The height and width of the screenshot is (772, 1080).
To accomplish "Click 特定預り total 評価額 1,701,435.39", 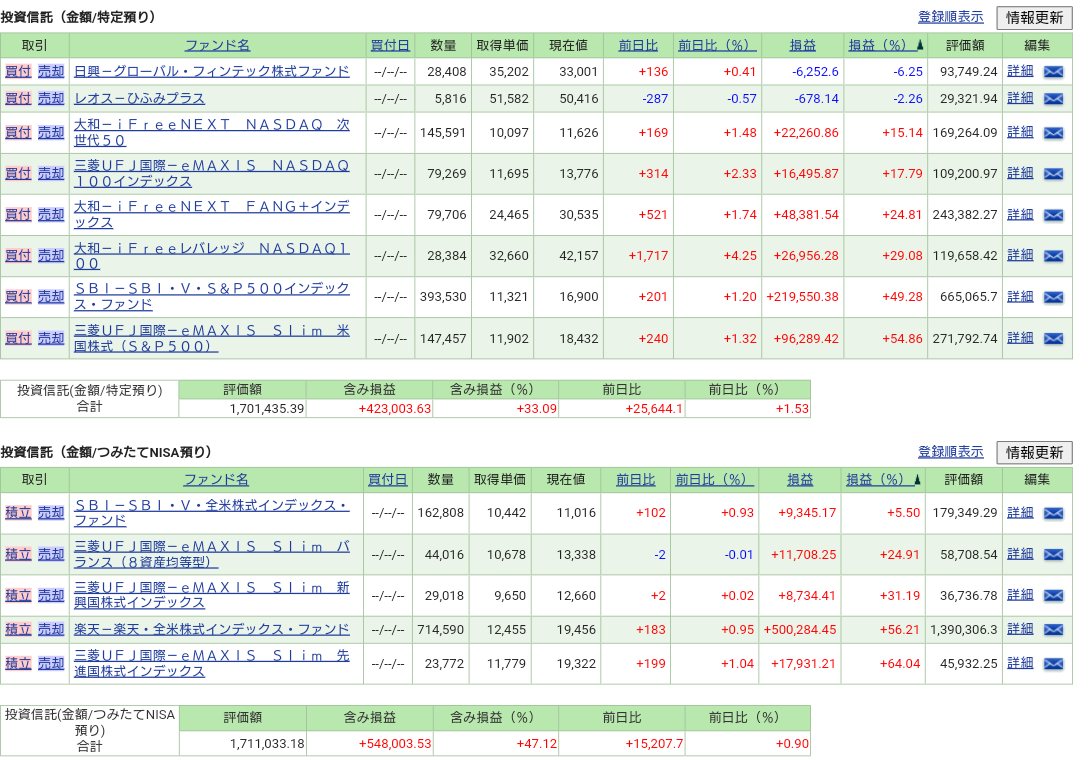I will (267, 409).
